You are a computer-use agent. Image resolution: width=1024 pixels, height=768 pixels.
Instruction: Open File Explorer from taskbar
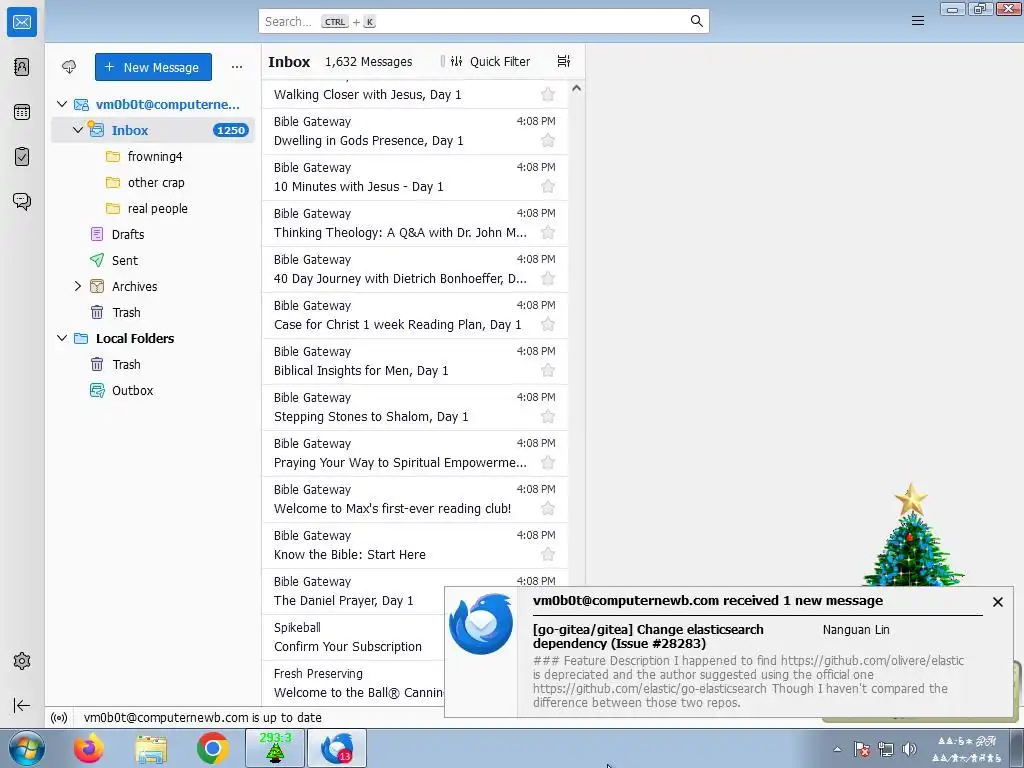(x=151, y=749)
